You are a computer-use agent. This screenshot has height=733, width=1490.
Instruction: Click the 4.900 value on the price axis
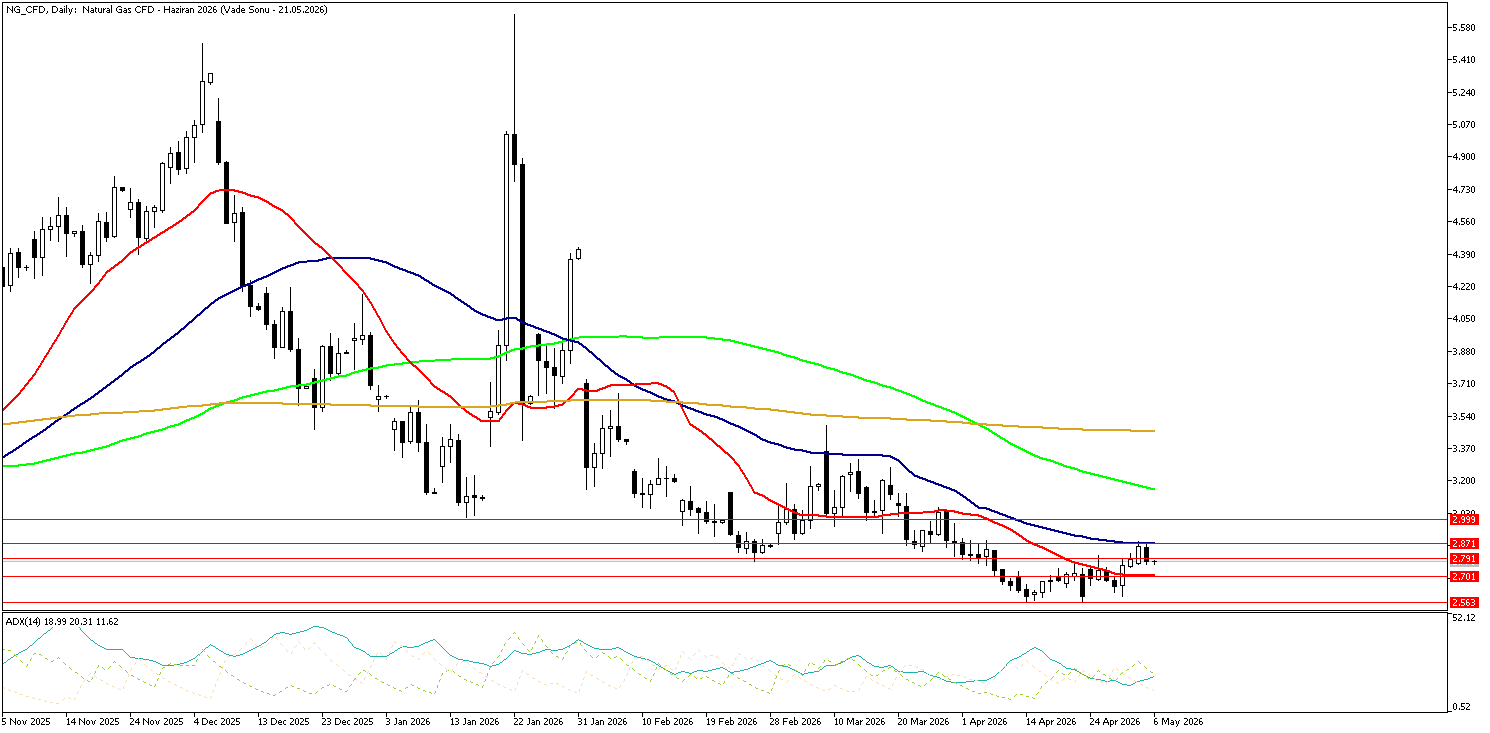click(x=1466, y=157)
